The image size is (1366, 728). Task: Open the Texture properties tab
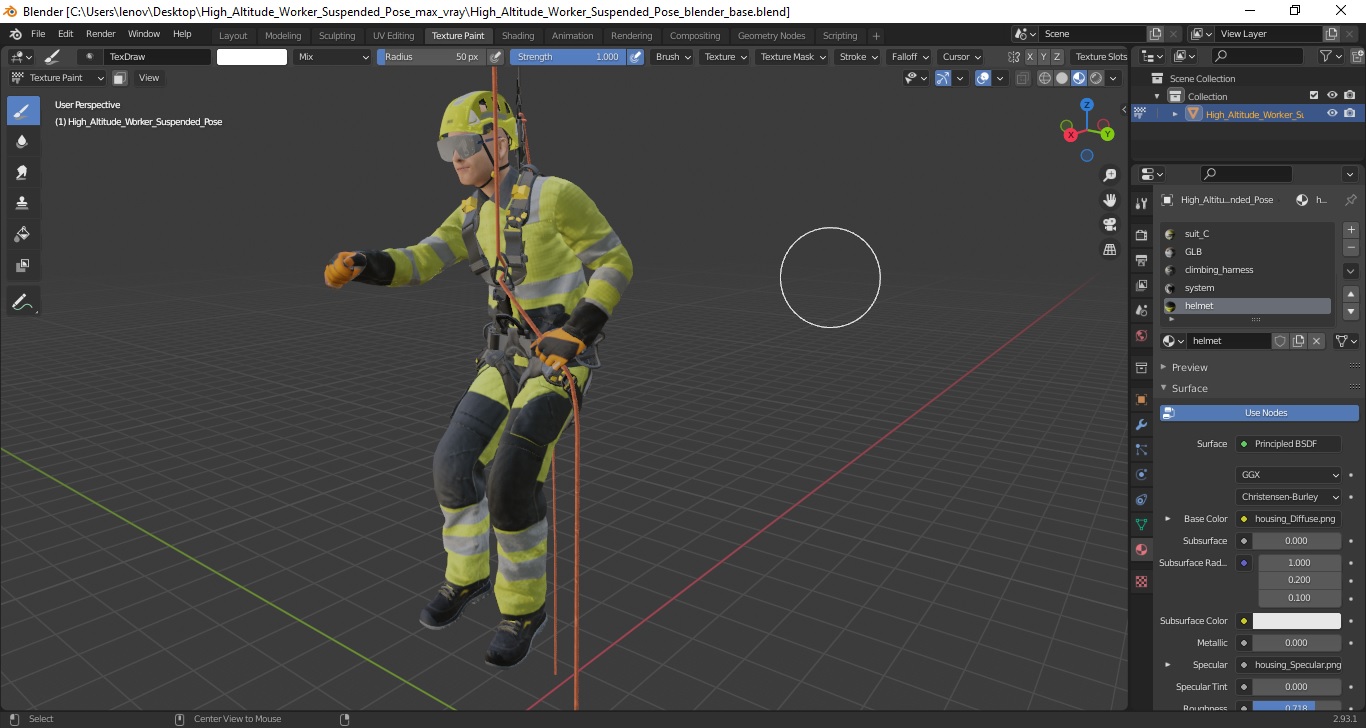[1141, 581]
